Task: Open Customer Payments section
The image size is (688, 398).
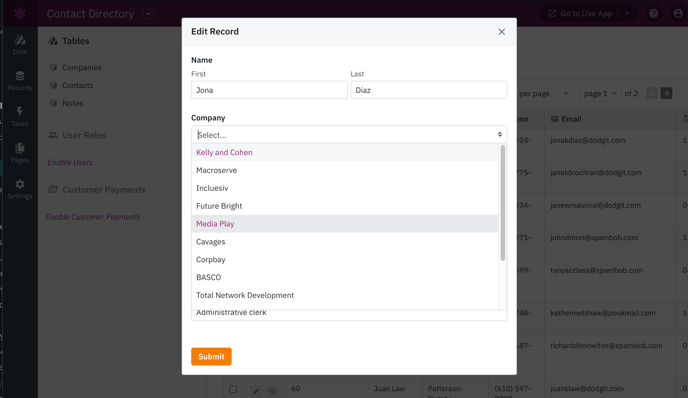Action: point(104,190)
